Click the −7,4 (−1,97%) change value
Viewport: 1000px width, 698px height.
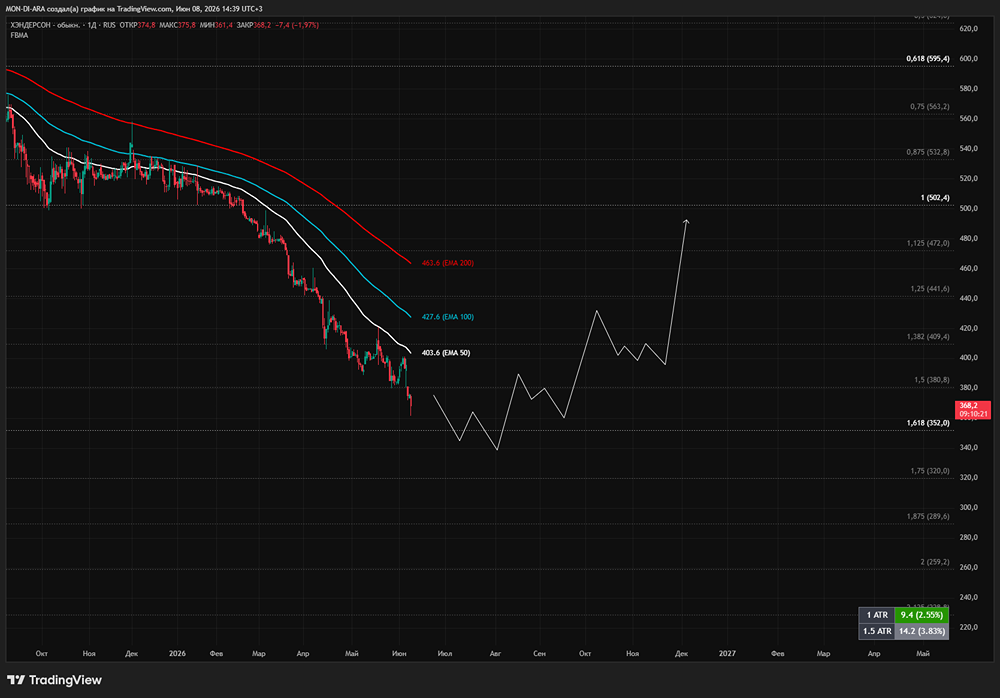(x=297, y=25)
